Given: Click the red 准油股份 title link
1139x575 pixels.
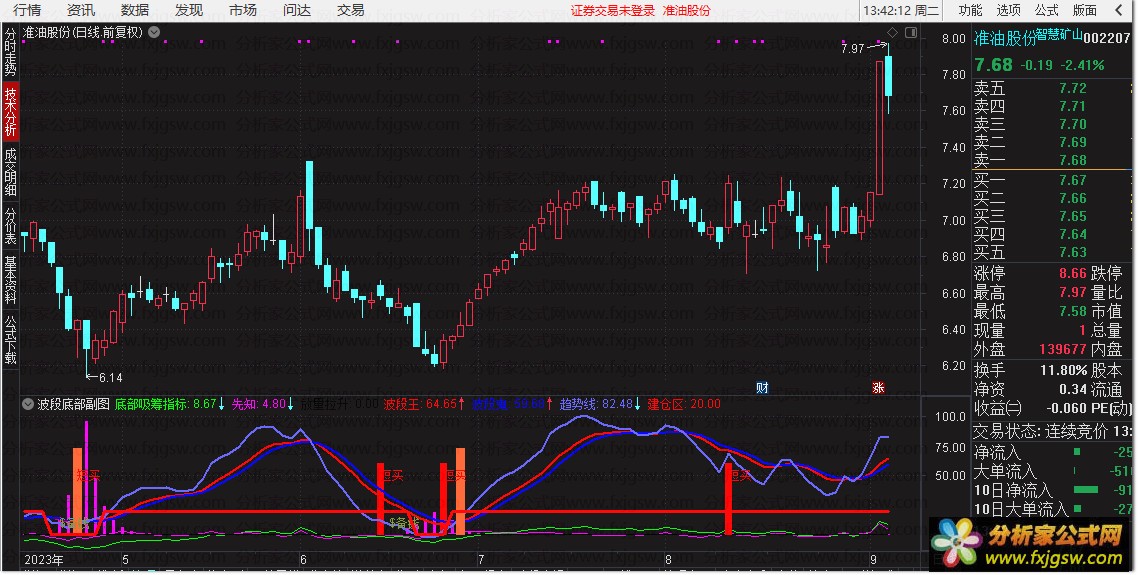Looking at the screenshot, I should pyautogui.click(x=686, y=11).
